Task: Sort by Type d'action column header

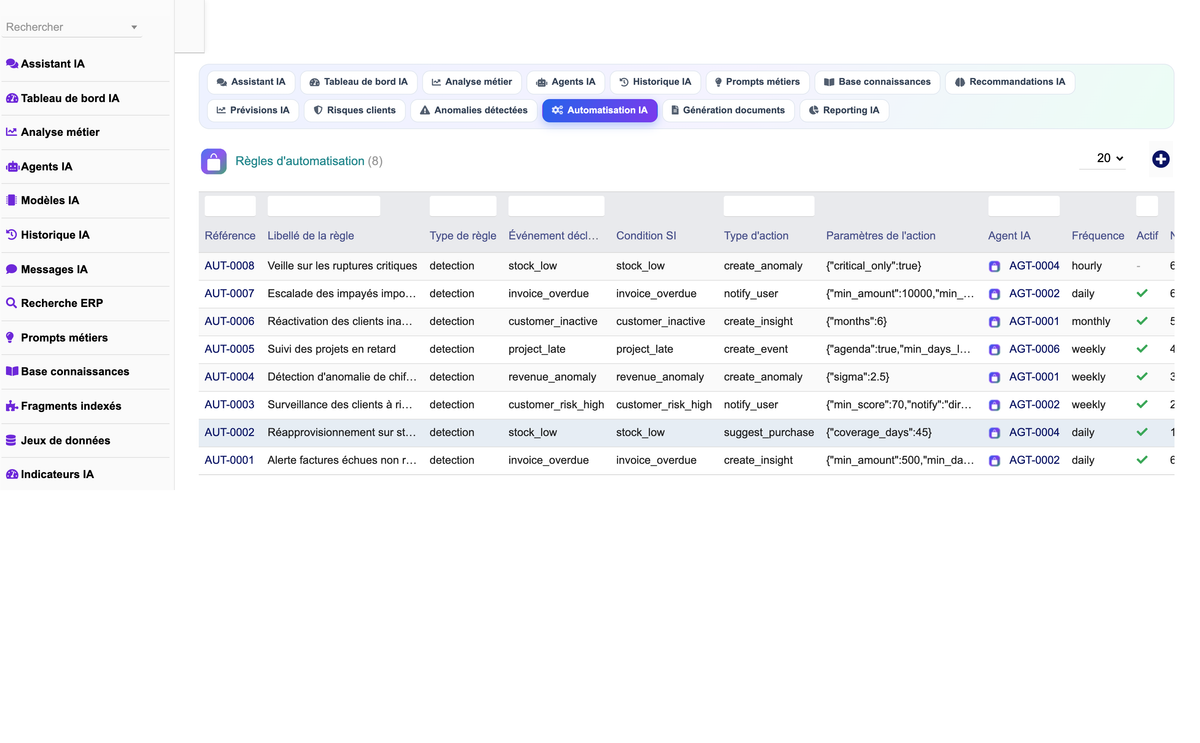Action: pos(756,236)
